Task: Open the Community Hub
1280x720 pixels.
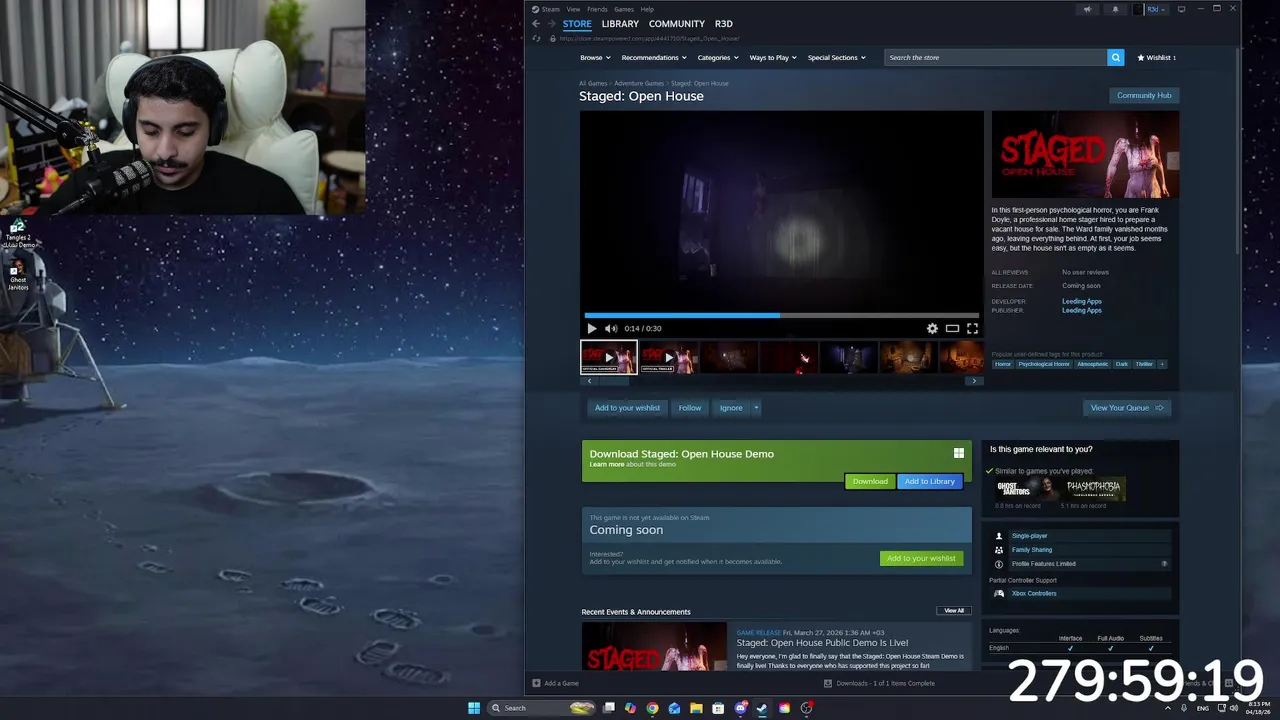Action: (1144, 95)
